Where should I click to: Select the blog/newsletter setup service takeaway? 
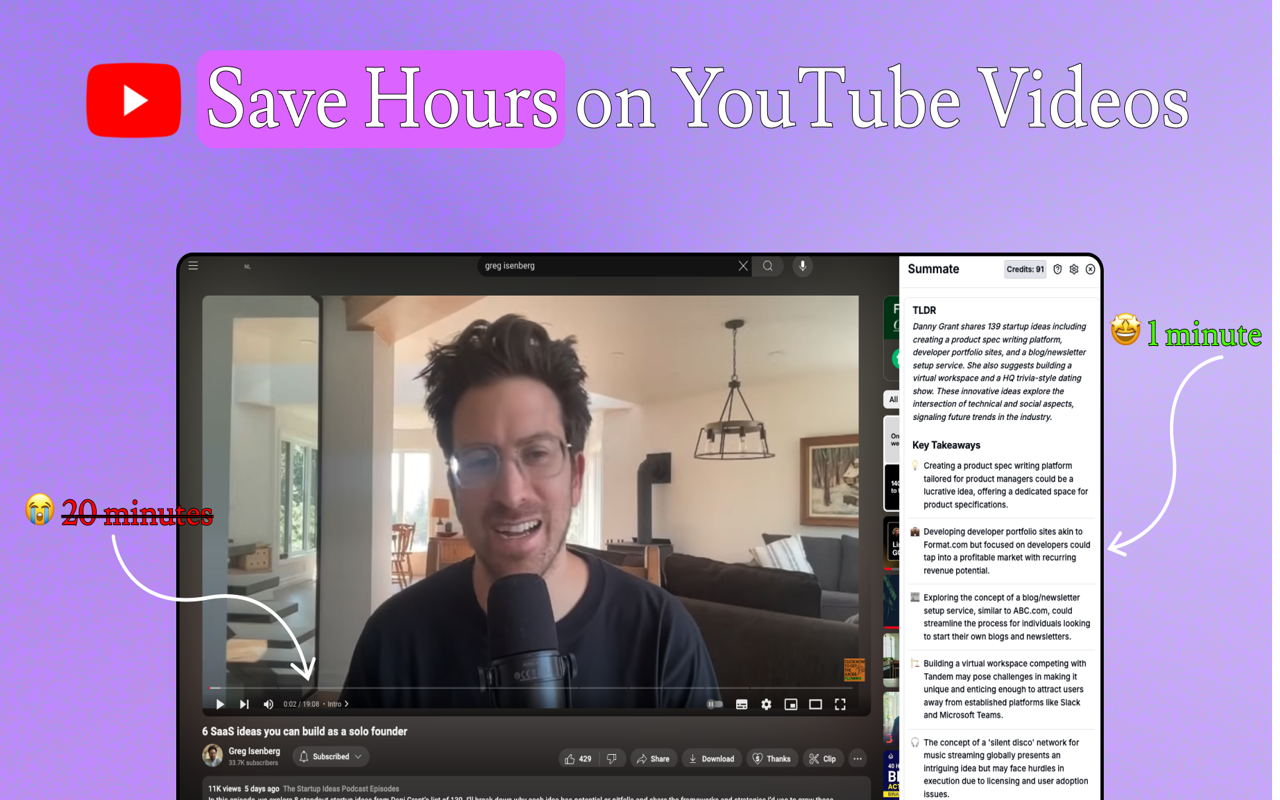1000,617
